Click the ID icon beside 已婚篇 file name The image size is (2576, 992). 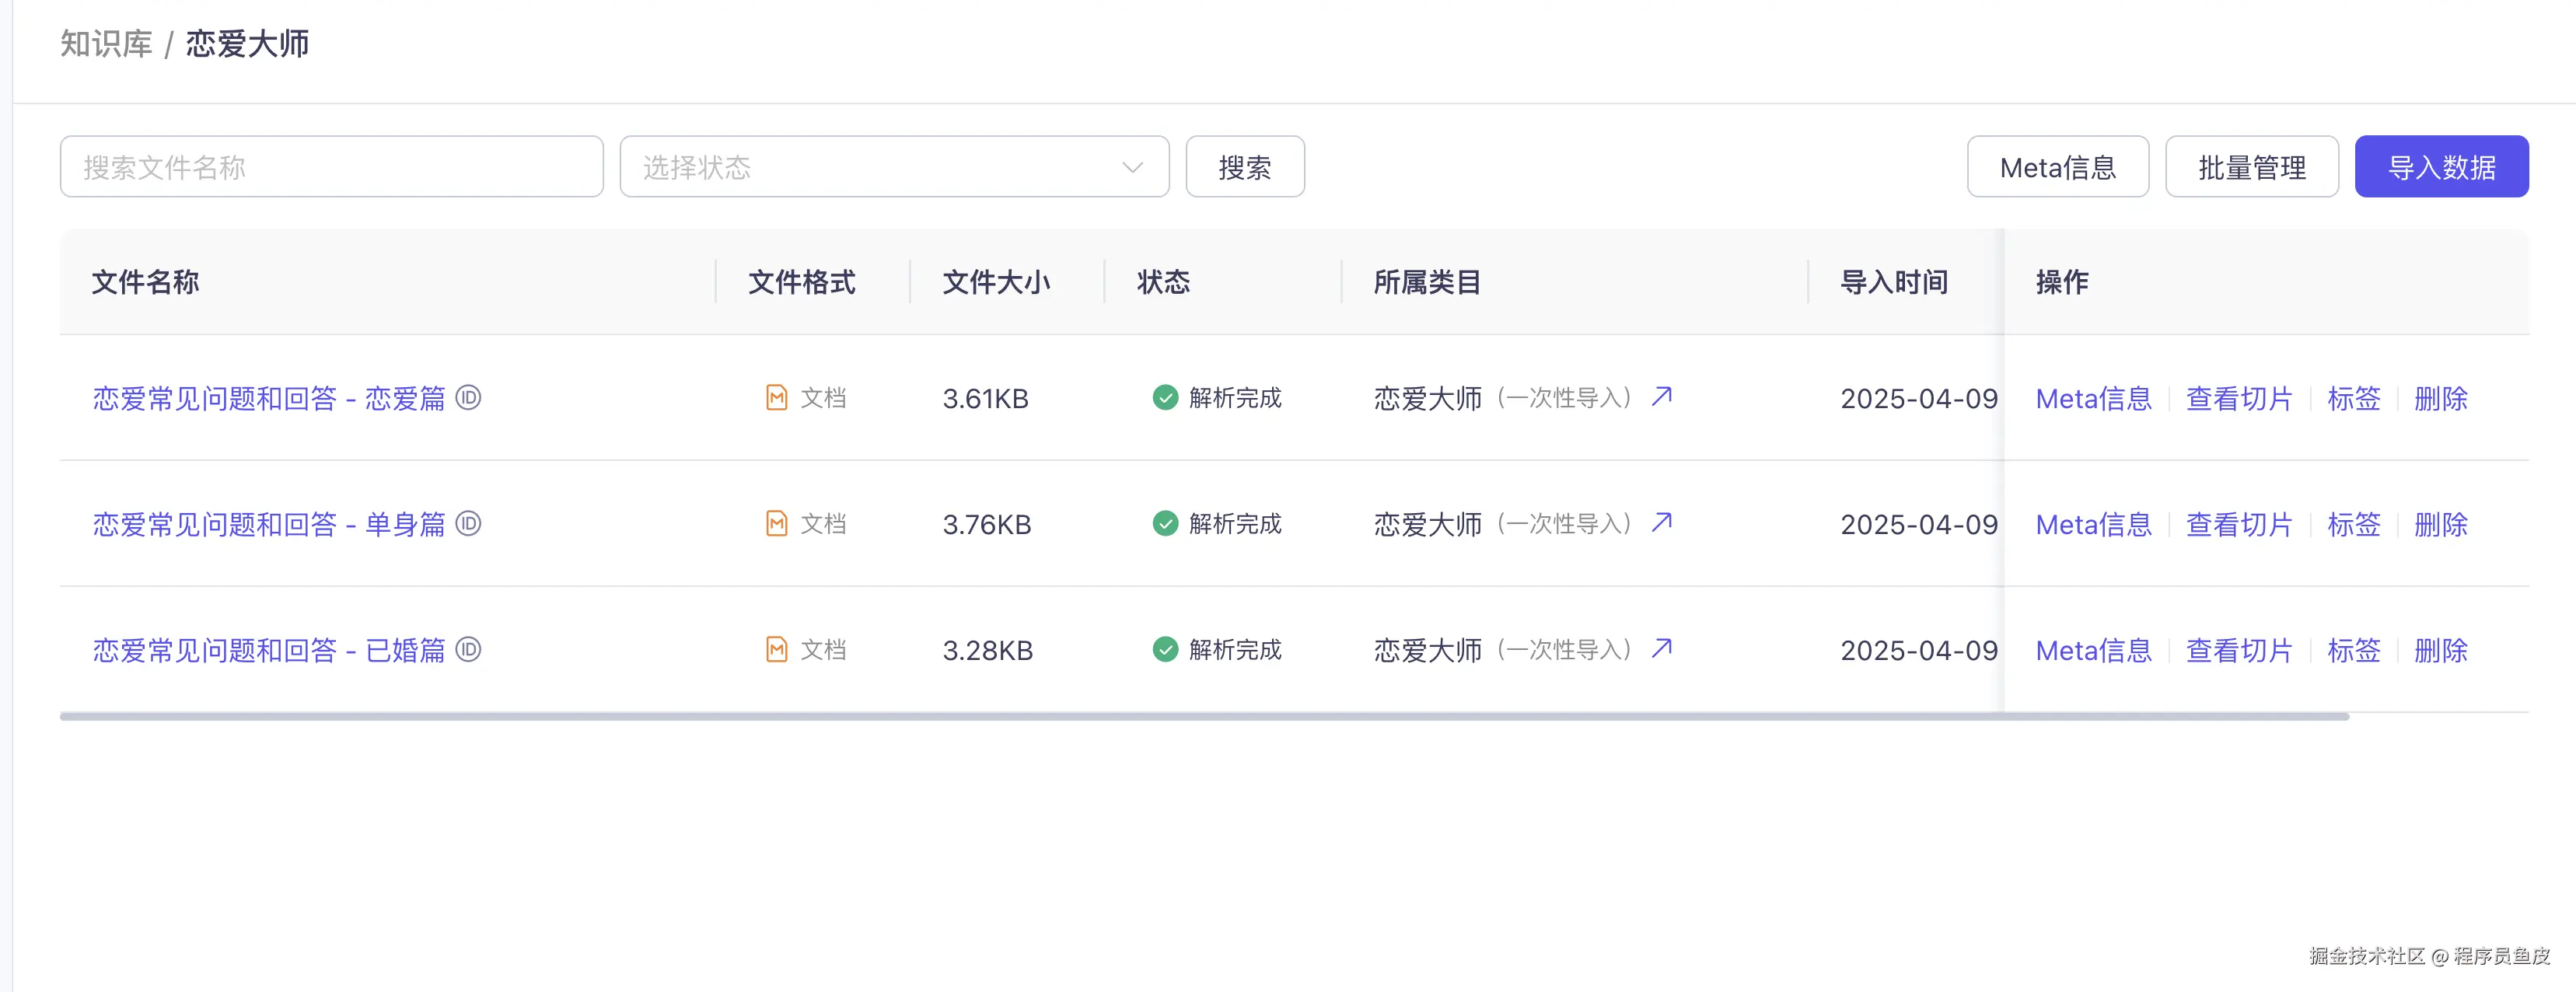pos(468,650)
